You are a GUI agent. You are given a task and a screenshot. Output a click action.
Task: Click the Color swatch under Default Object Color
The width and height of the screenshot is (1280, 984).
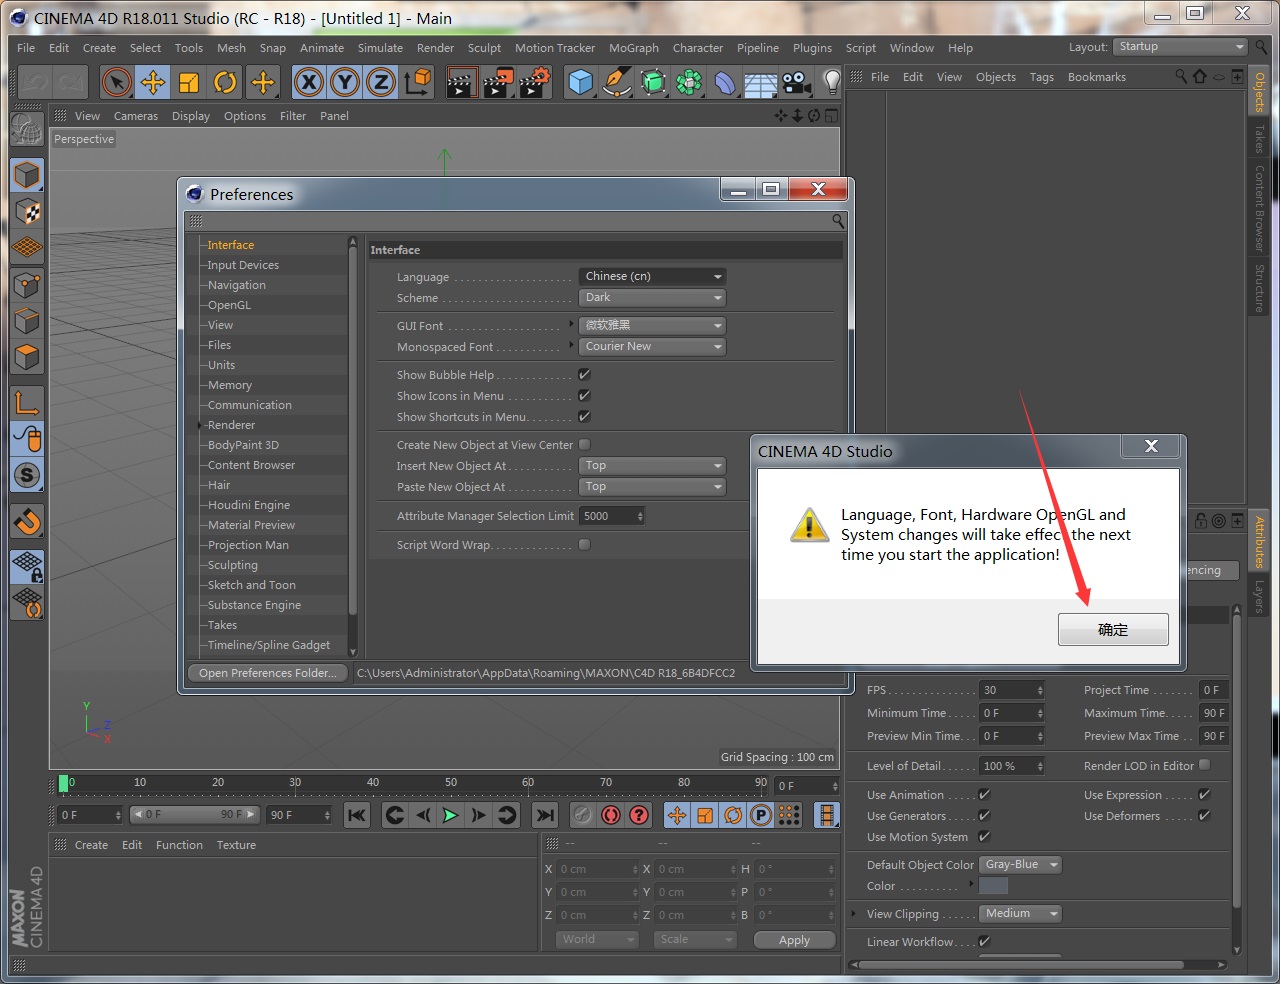point(993,886)
